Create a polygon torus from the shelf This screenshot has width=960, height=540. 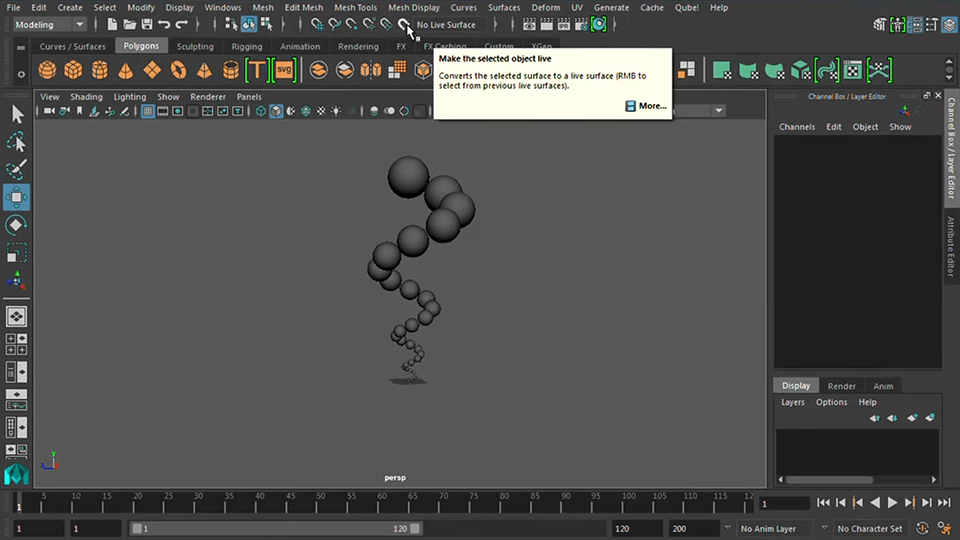tap(178, 70)
